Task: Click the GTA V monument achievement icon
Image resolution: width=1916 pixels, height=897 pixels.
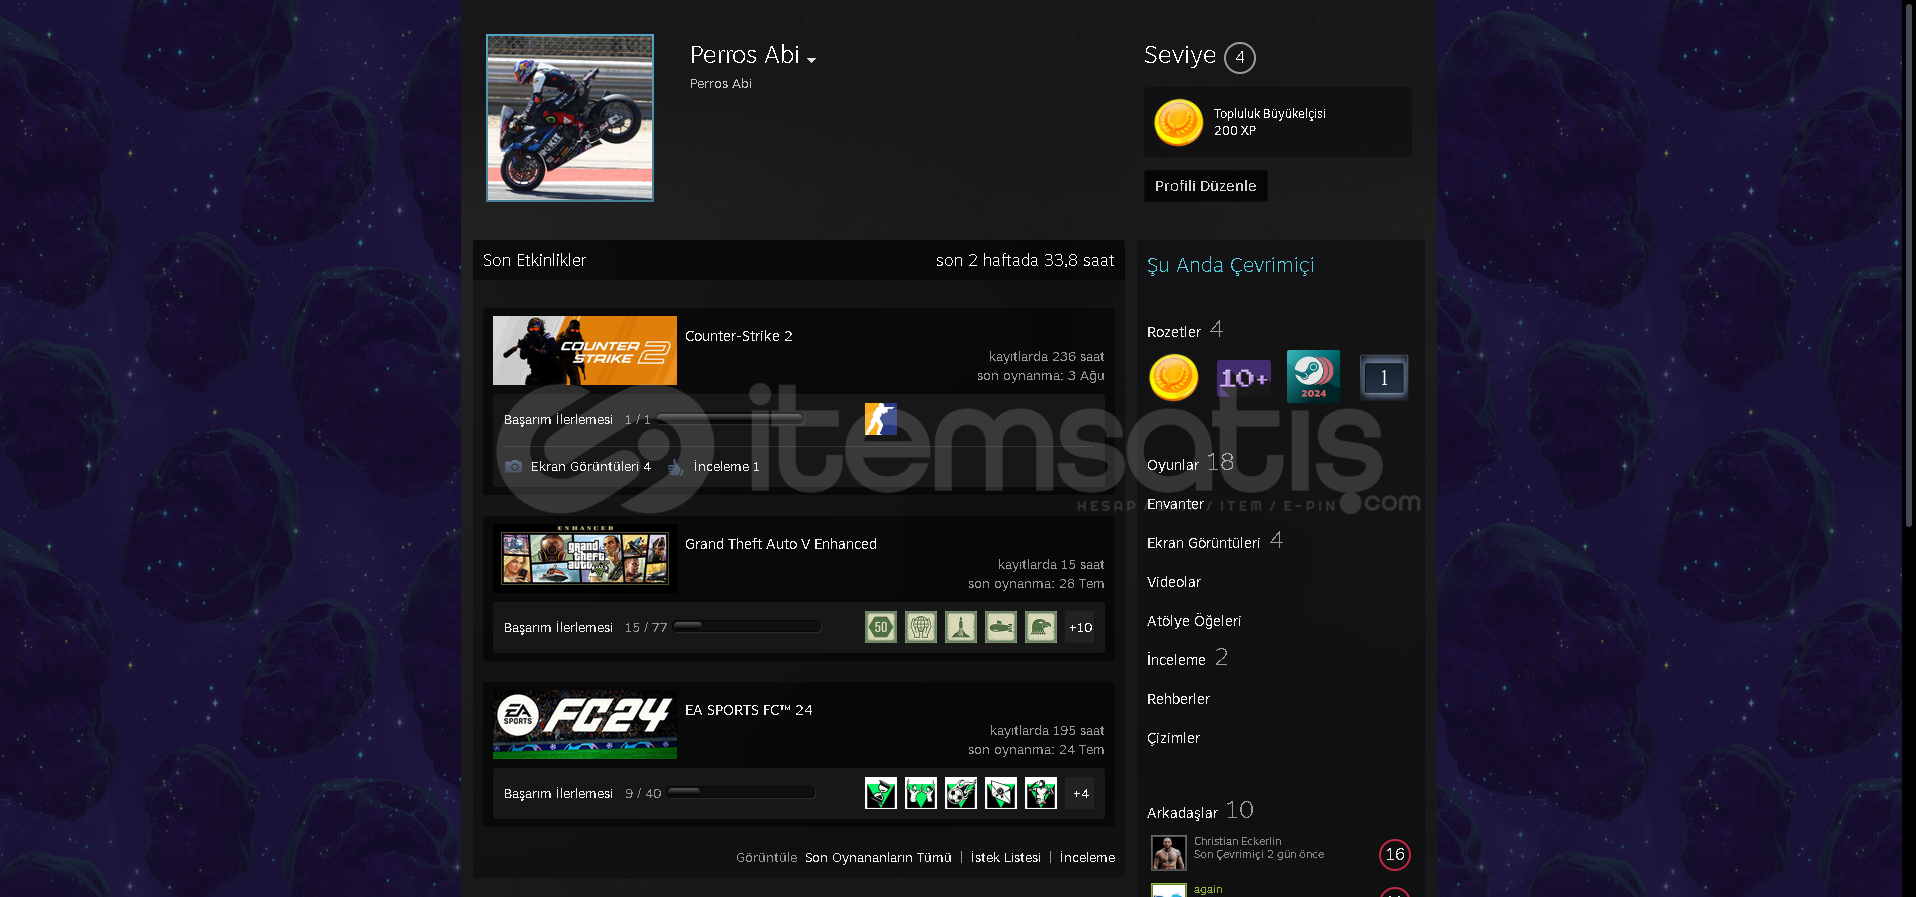Action: [961, 627]
